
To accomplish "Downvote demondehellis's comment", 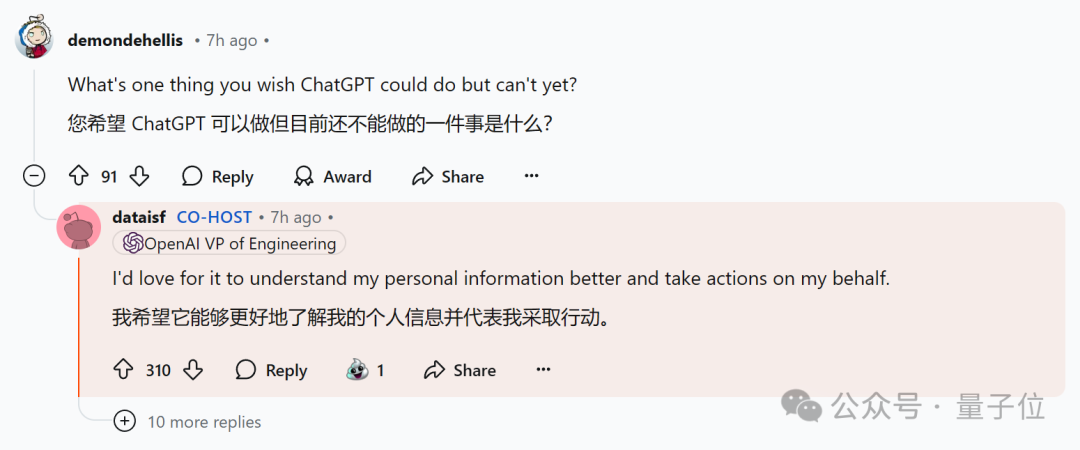I will click(x=139, y=177).
